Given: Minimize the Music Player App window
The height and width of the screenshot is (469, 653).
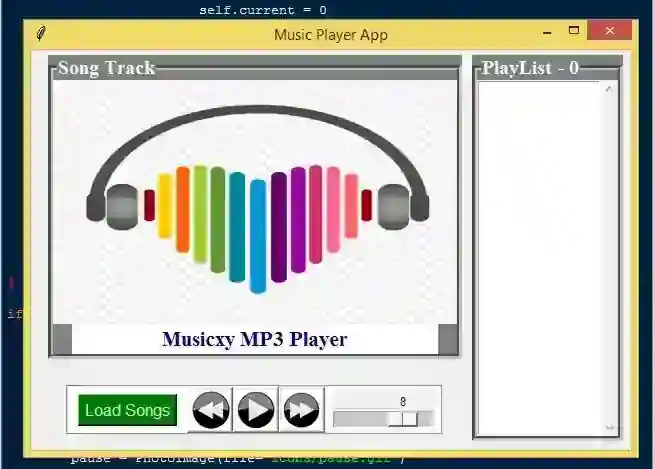Looking at the screenshot, I should (x=547, y=32).
